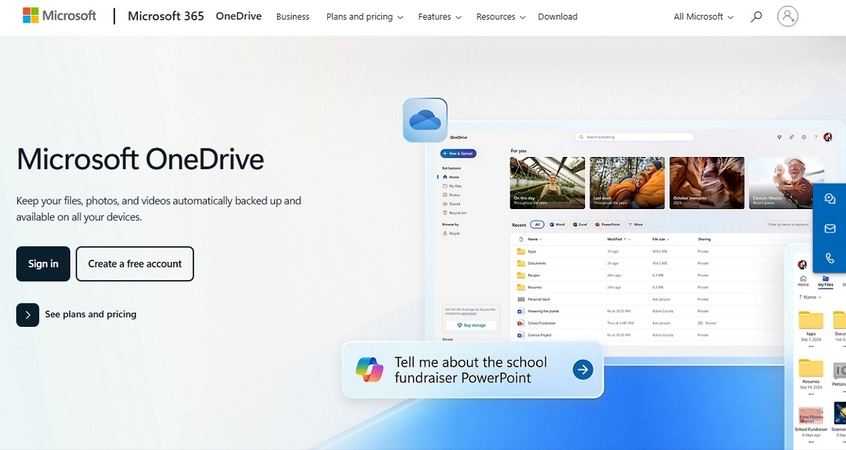Click the New & Upload button in the preview
The image size is (846, 450).
coord(458,153)
